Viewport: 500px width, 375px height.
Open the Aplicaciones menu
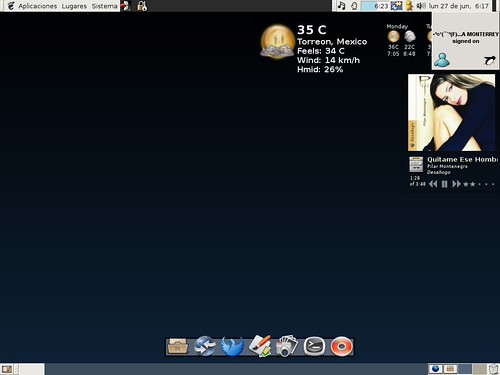tap(37, 6)
